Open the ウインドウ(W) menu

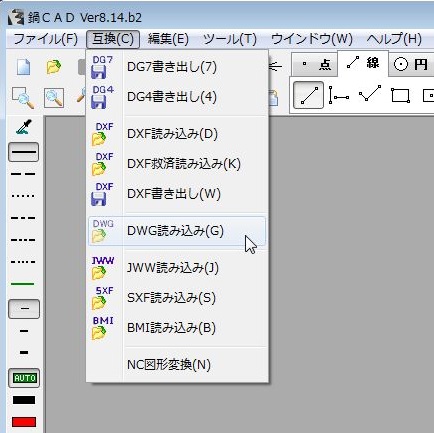click(x=312, y=39)
